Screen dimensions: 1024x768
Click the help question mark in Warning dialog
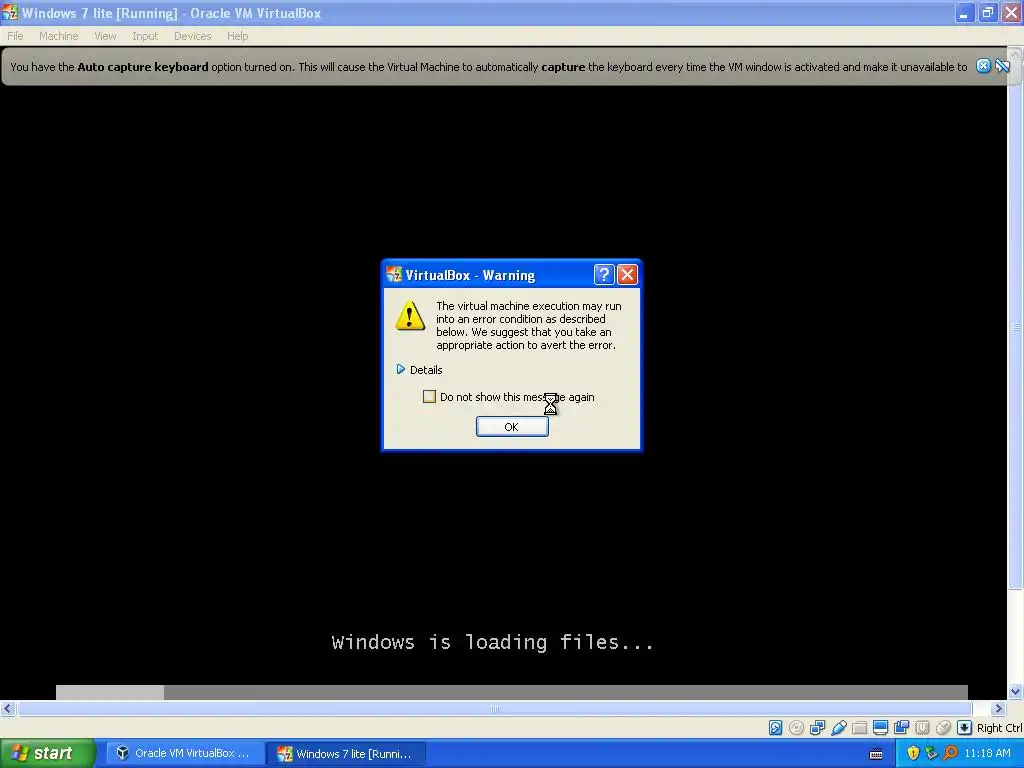(x=604, y=274)
